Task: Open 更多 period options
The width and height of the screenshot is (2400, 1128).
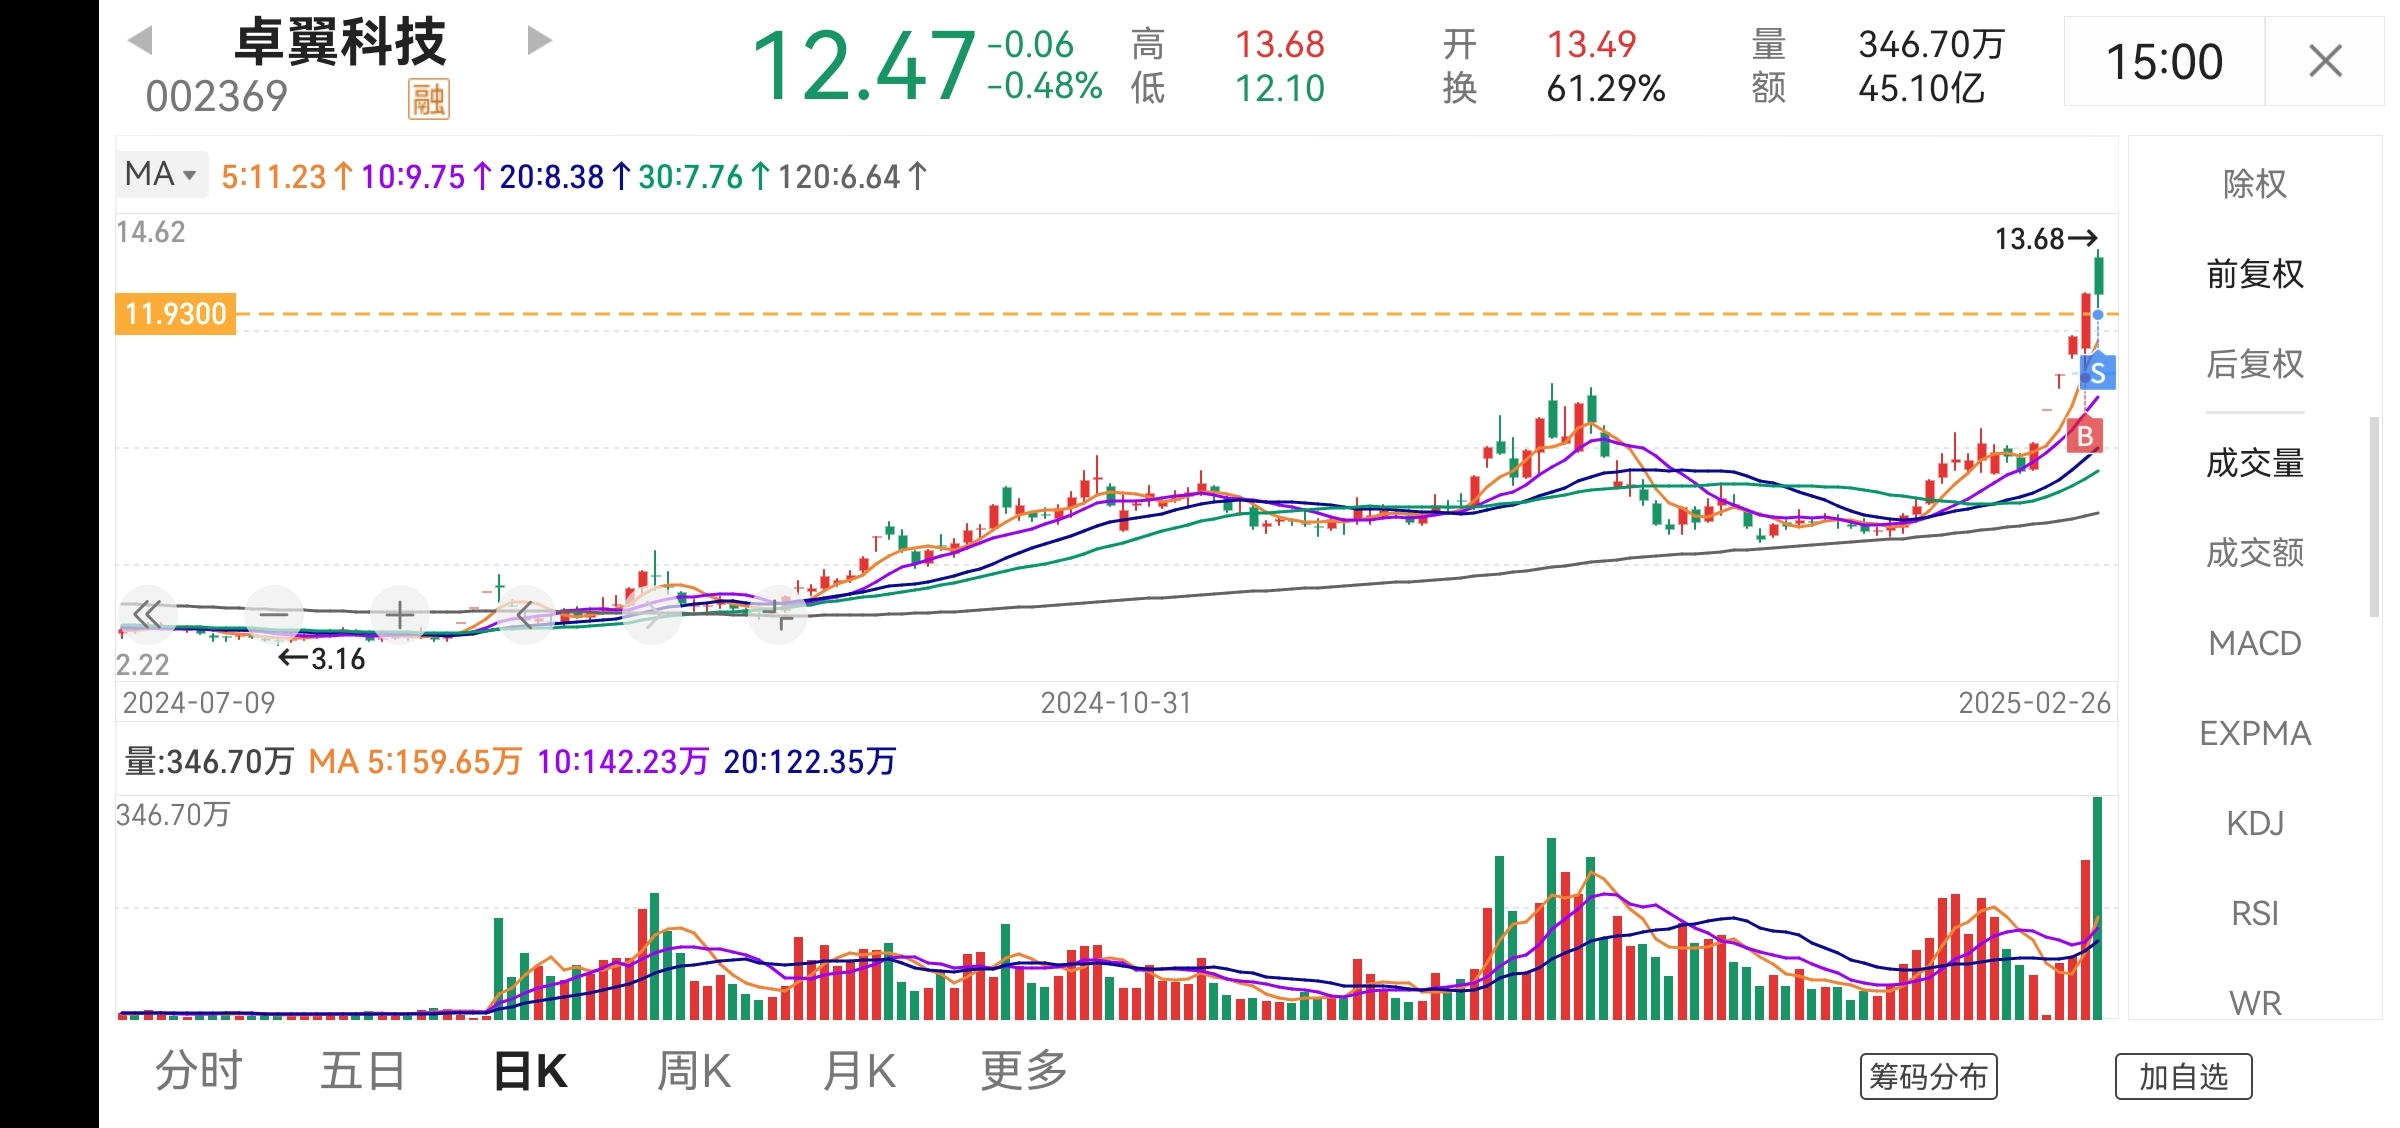Action: pyautogui.click(x=1024, y=1071)
